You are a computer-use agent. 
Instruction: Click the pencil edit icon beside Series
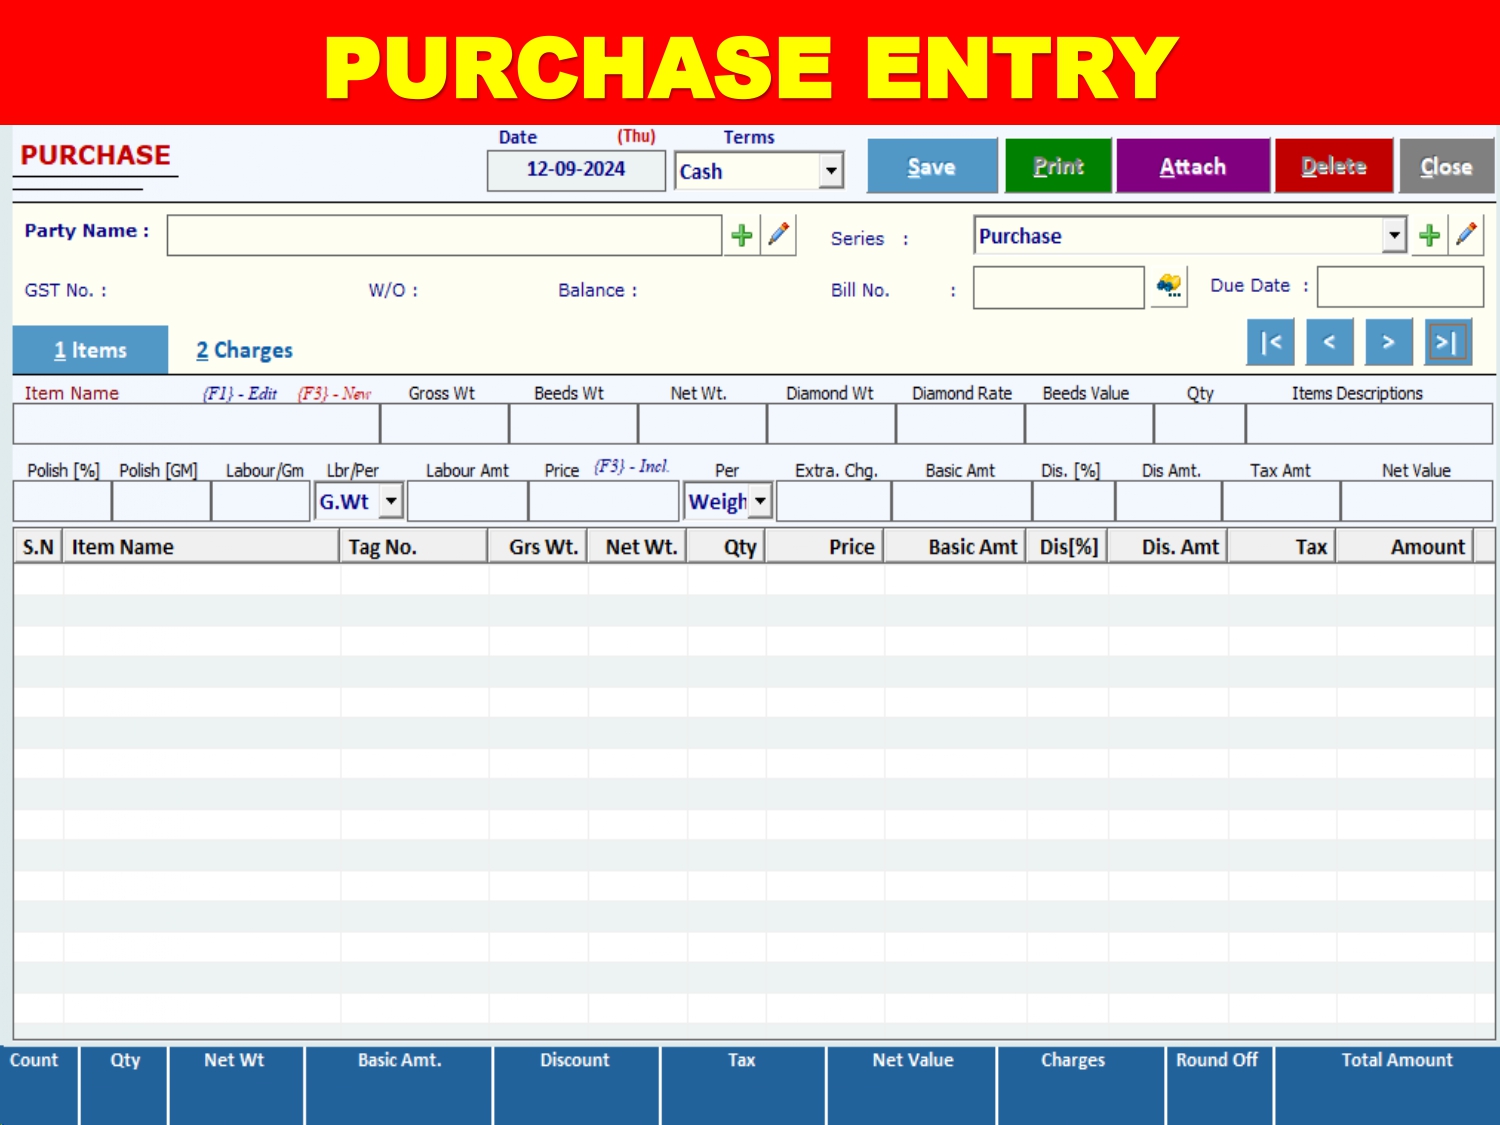click(1466, 236)
